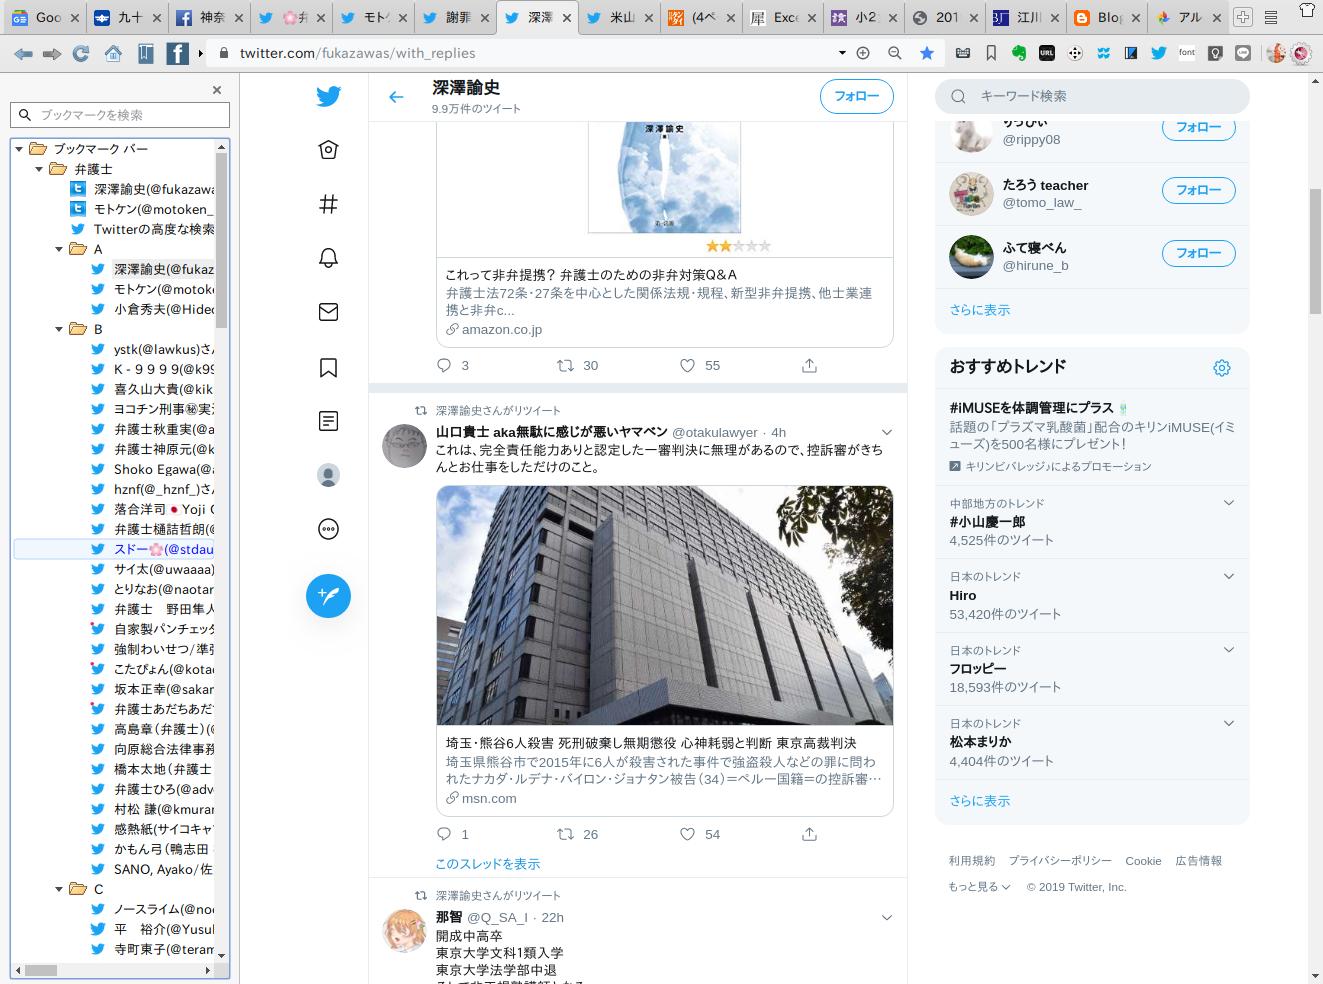Viewport: 1323px width, 984px height.
Task: Retweet the msn.com news tweet
Action: (566, 834)
